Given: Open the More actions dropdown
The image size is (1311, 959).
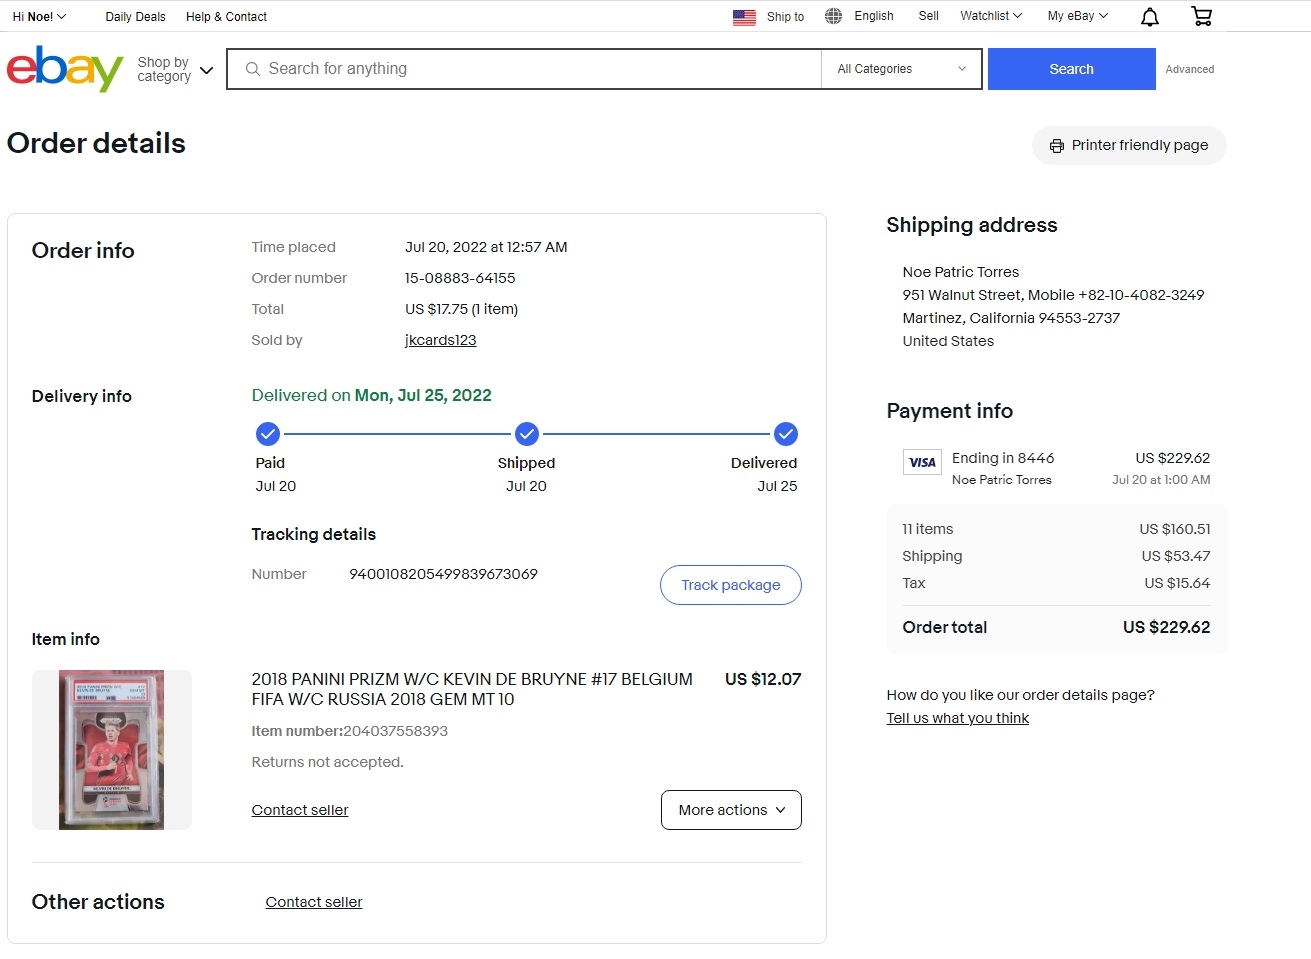Looking at the screenshot, I should [x=731, y=810].
